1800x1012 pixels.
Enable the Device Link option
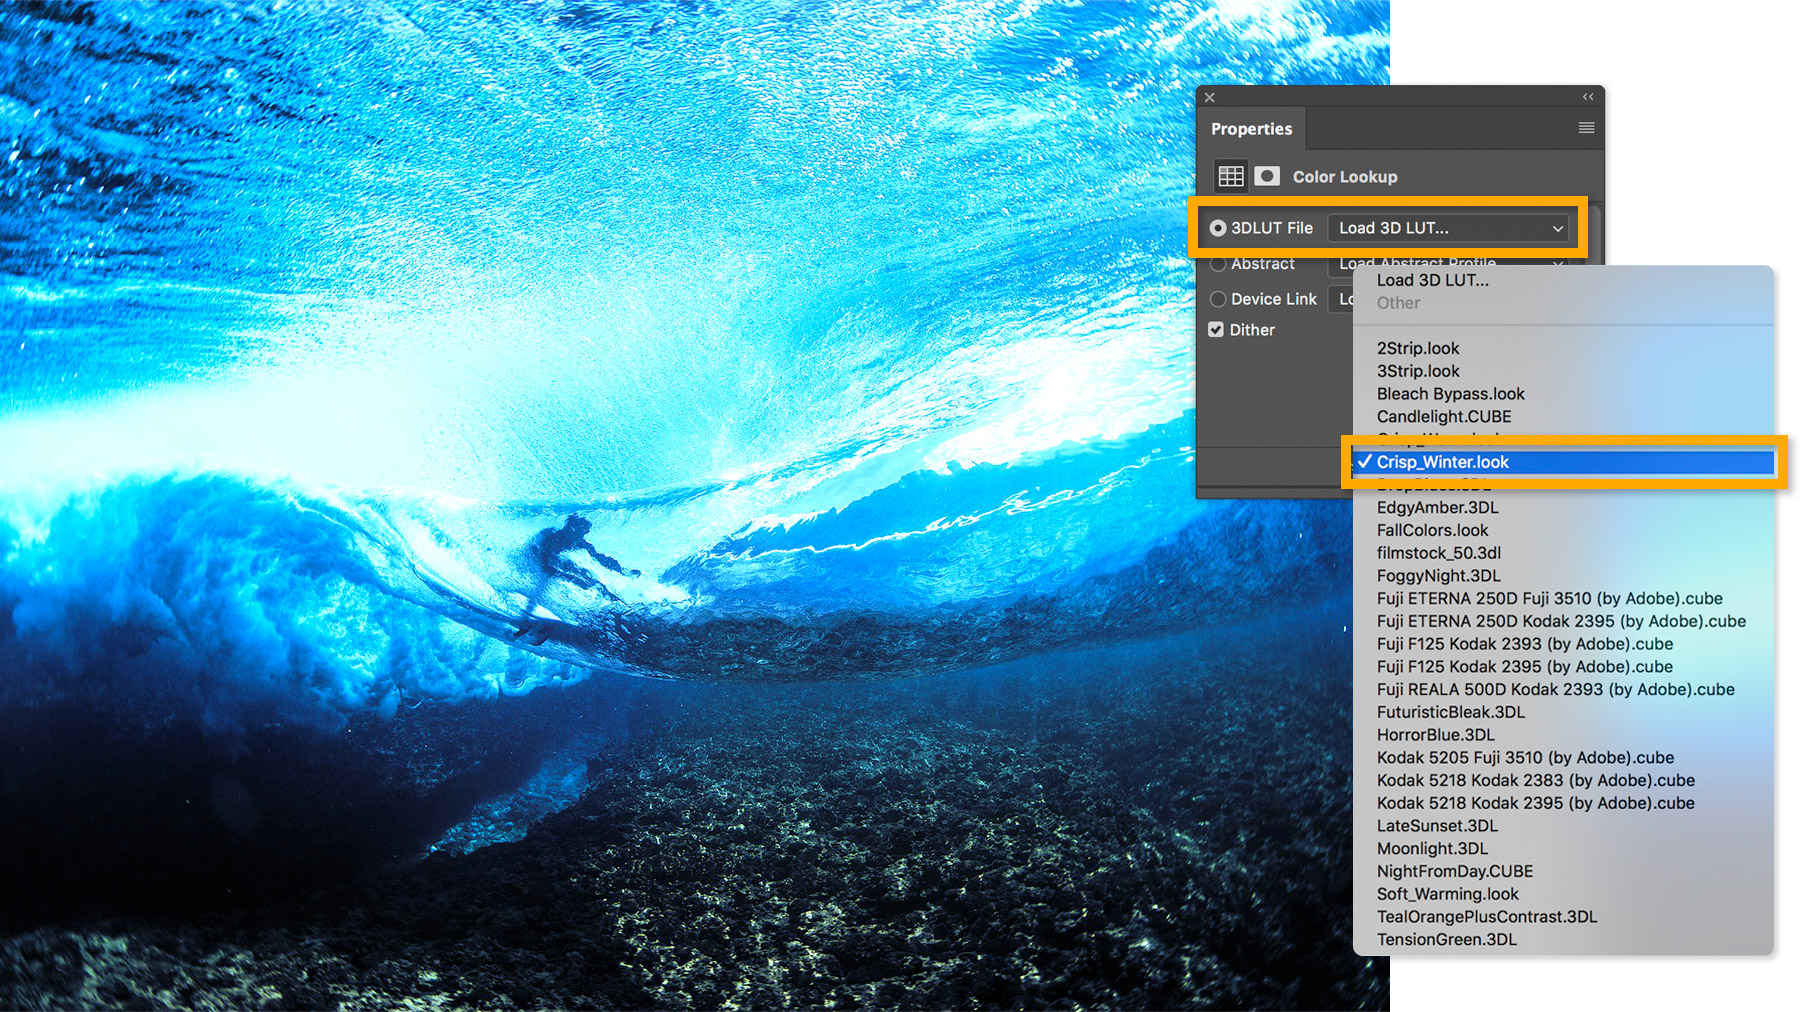tap(1218, 299)
